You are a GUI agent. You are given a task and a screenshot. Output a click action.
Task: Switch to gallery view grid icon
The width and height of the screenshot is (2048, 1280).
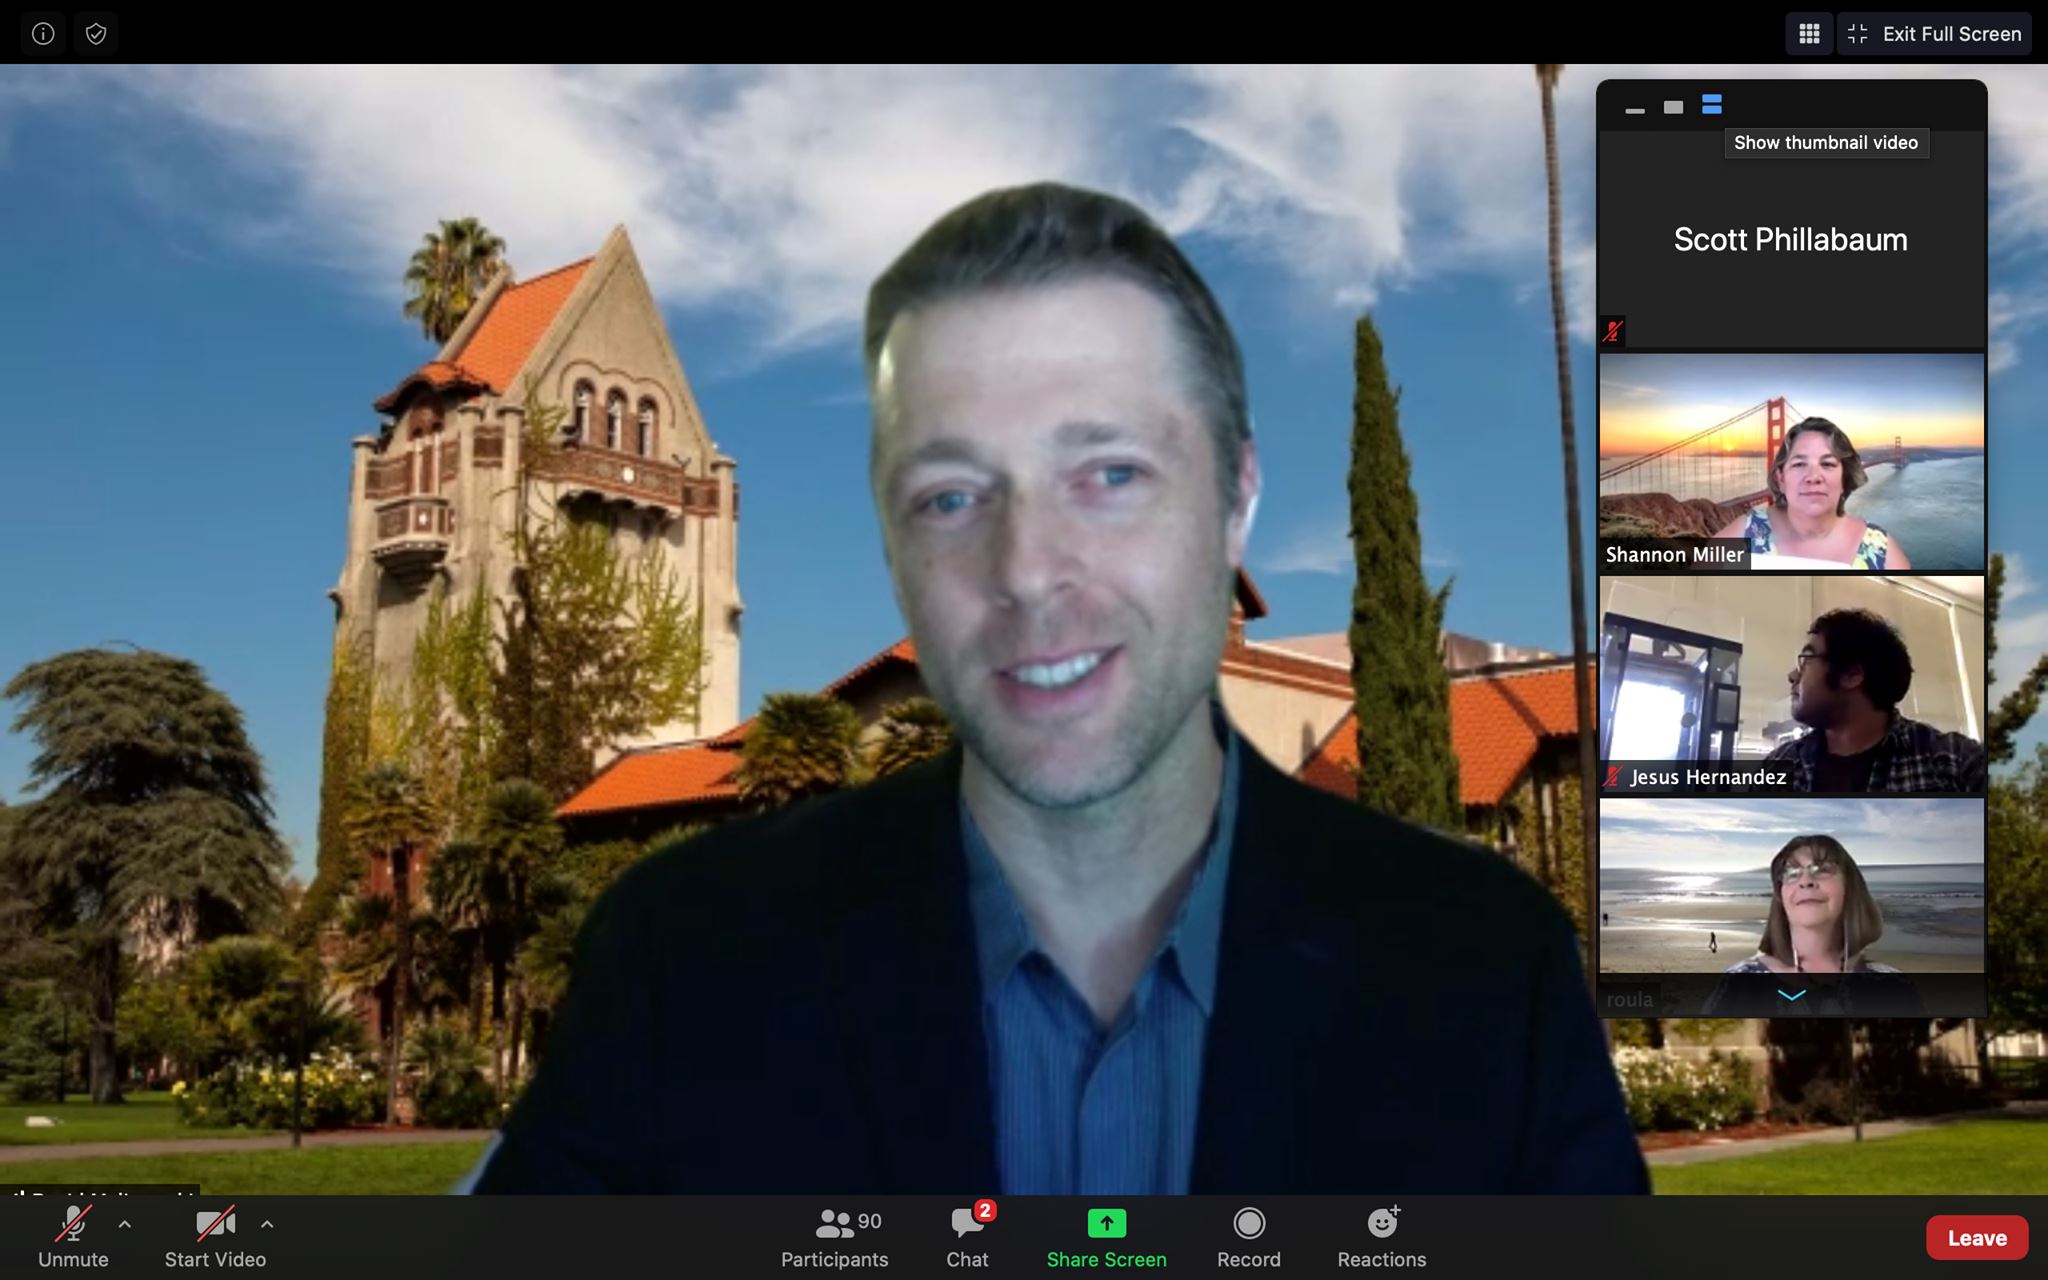tap(1809, 34)
